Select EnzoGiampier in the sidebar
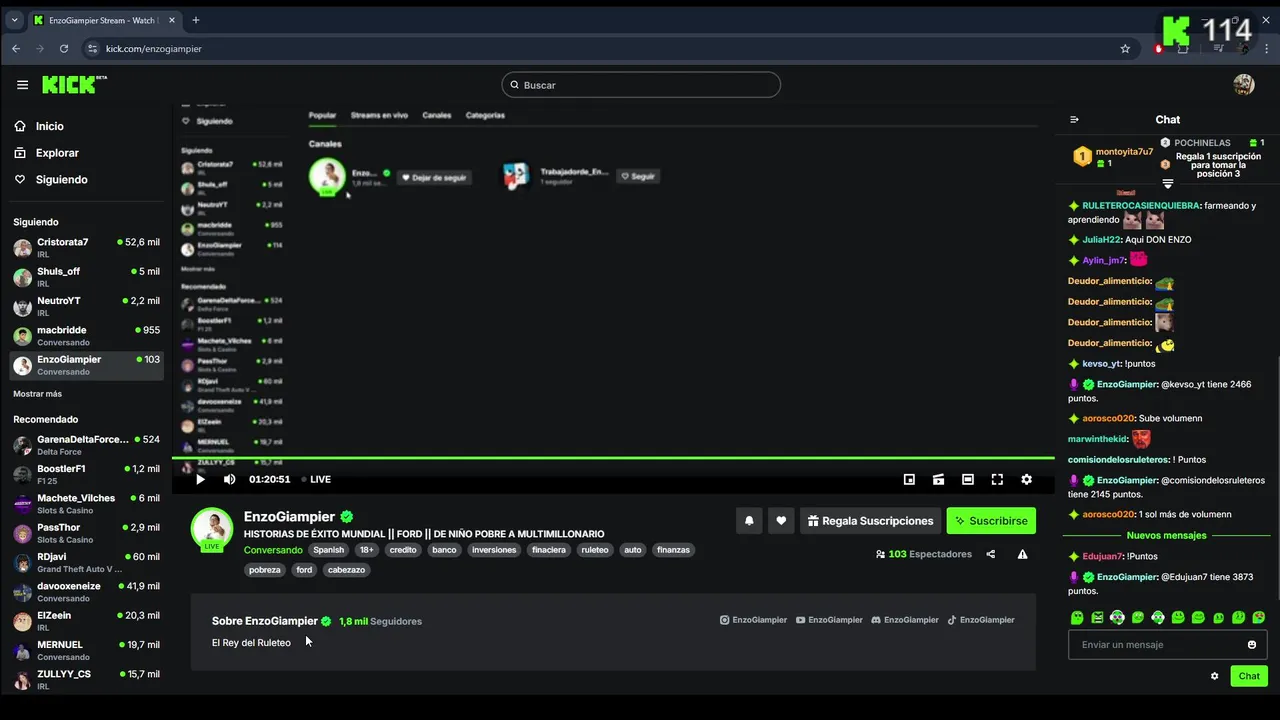Screen dimensions: 1280x720 coord(86,365)
